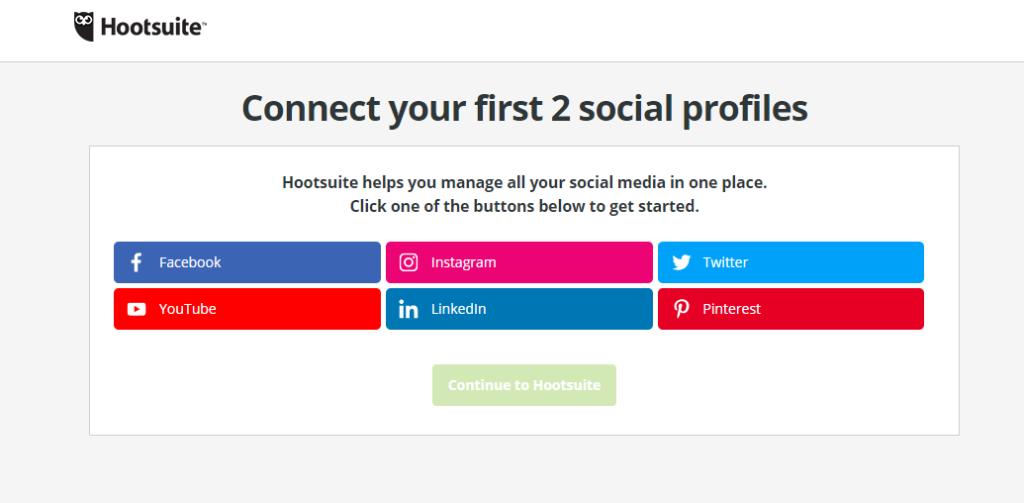The image size is (1024, 503).
Task: Click the Pinterest 'P' icon
Action: point(681,309)
